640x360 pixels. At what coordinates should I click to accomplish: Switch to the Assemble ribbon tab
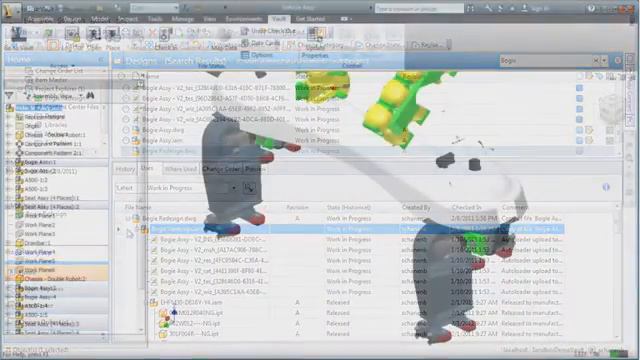tap(40, 19)
